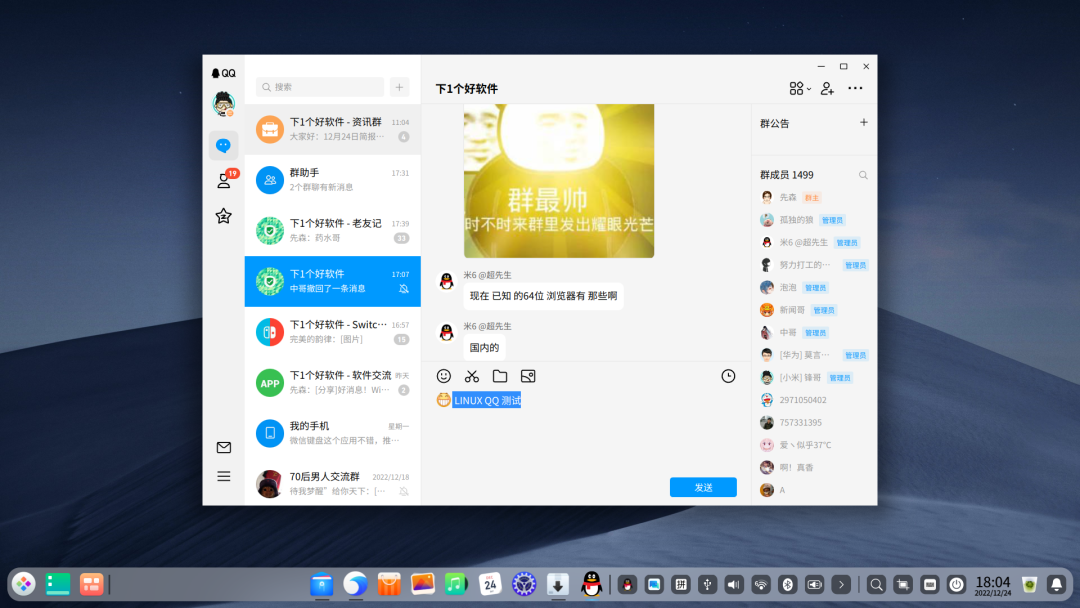Click the message bubble '国内的'
1080x608 pixels.
pyautogui.click(x=484, y=347)
